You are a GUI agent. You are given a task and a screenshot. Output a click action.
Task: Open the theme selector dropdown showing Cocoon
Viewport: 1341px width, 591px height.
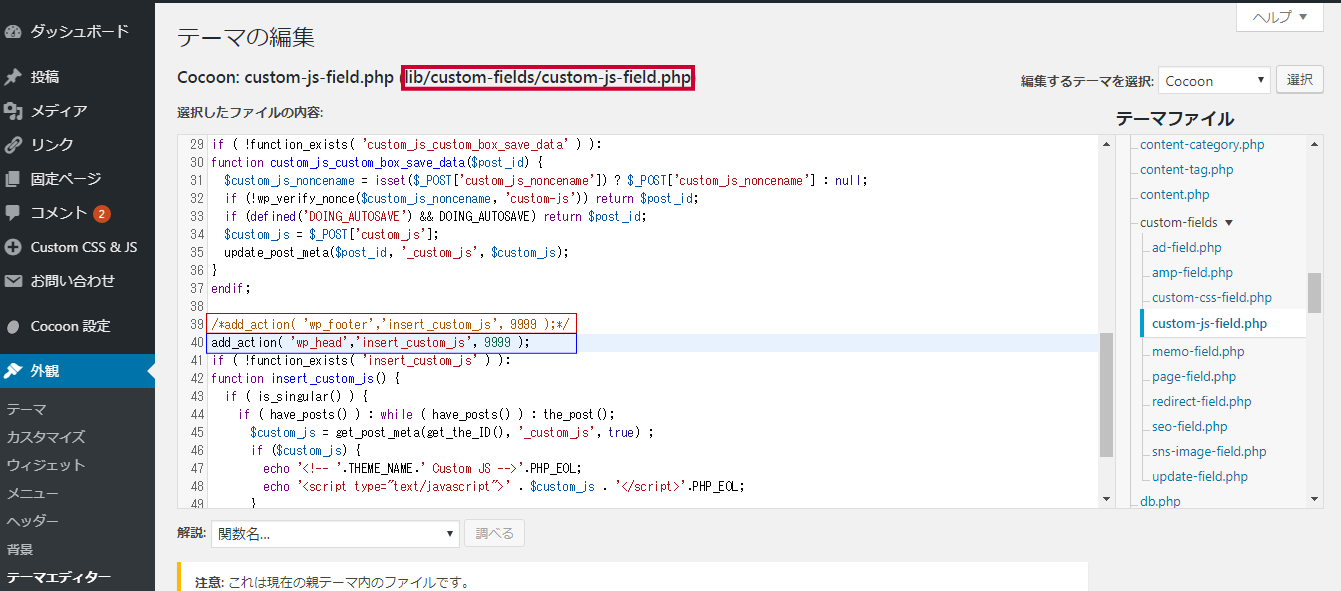tap(1214, 81)
